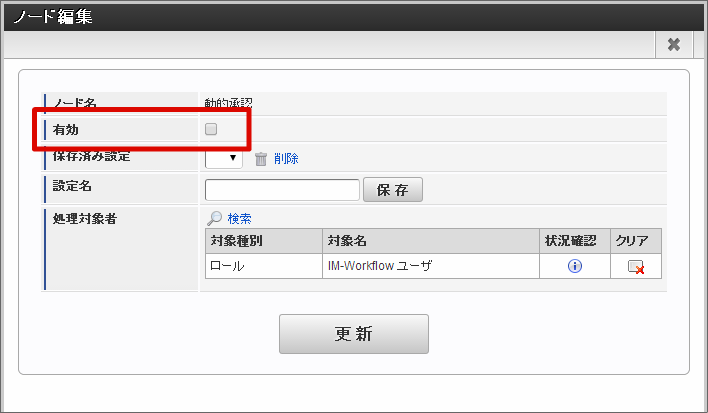The height and width of the screenshot is (413, 708).
Task: Click the クリア column header
Action: tap(636, 241)
